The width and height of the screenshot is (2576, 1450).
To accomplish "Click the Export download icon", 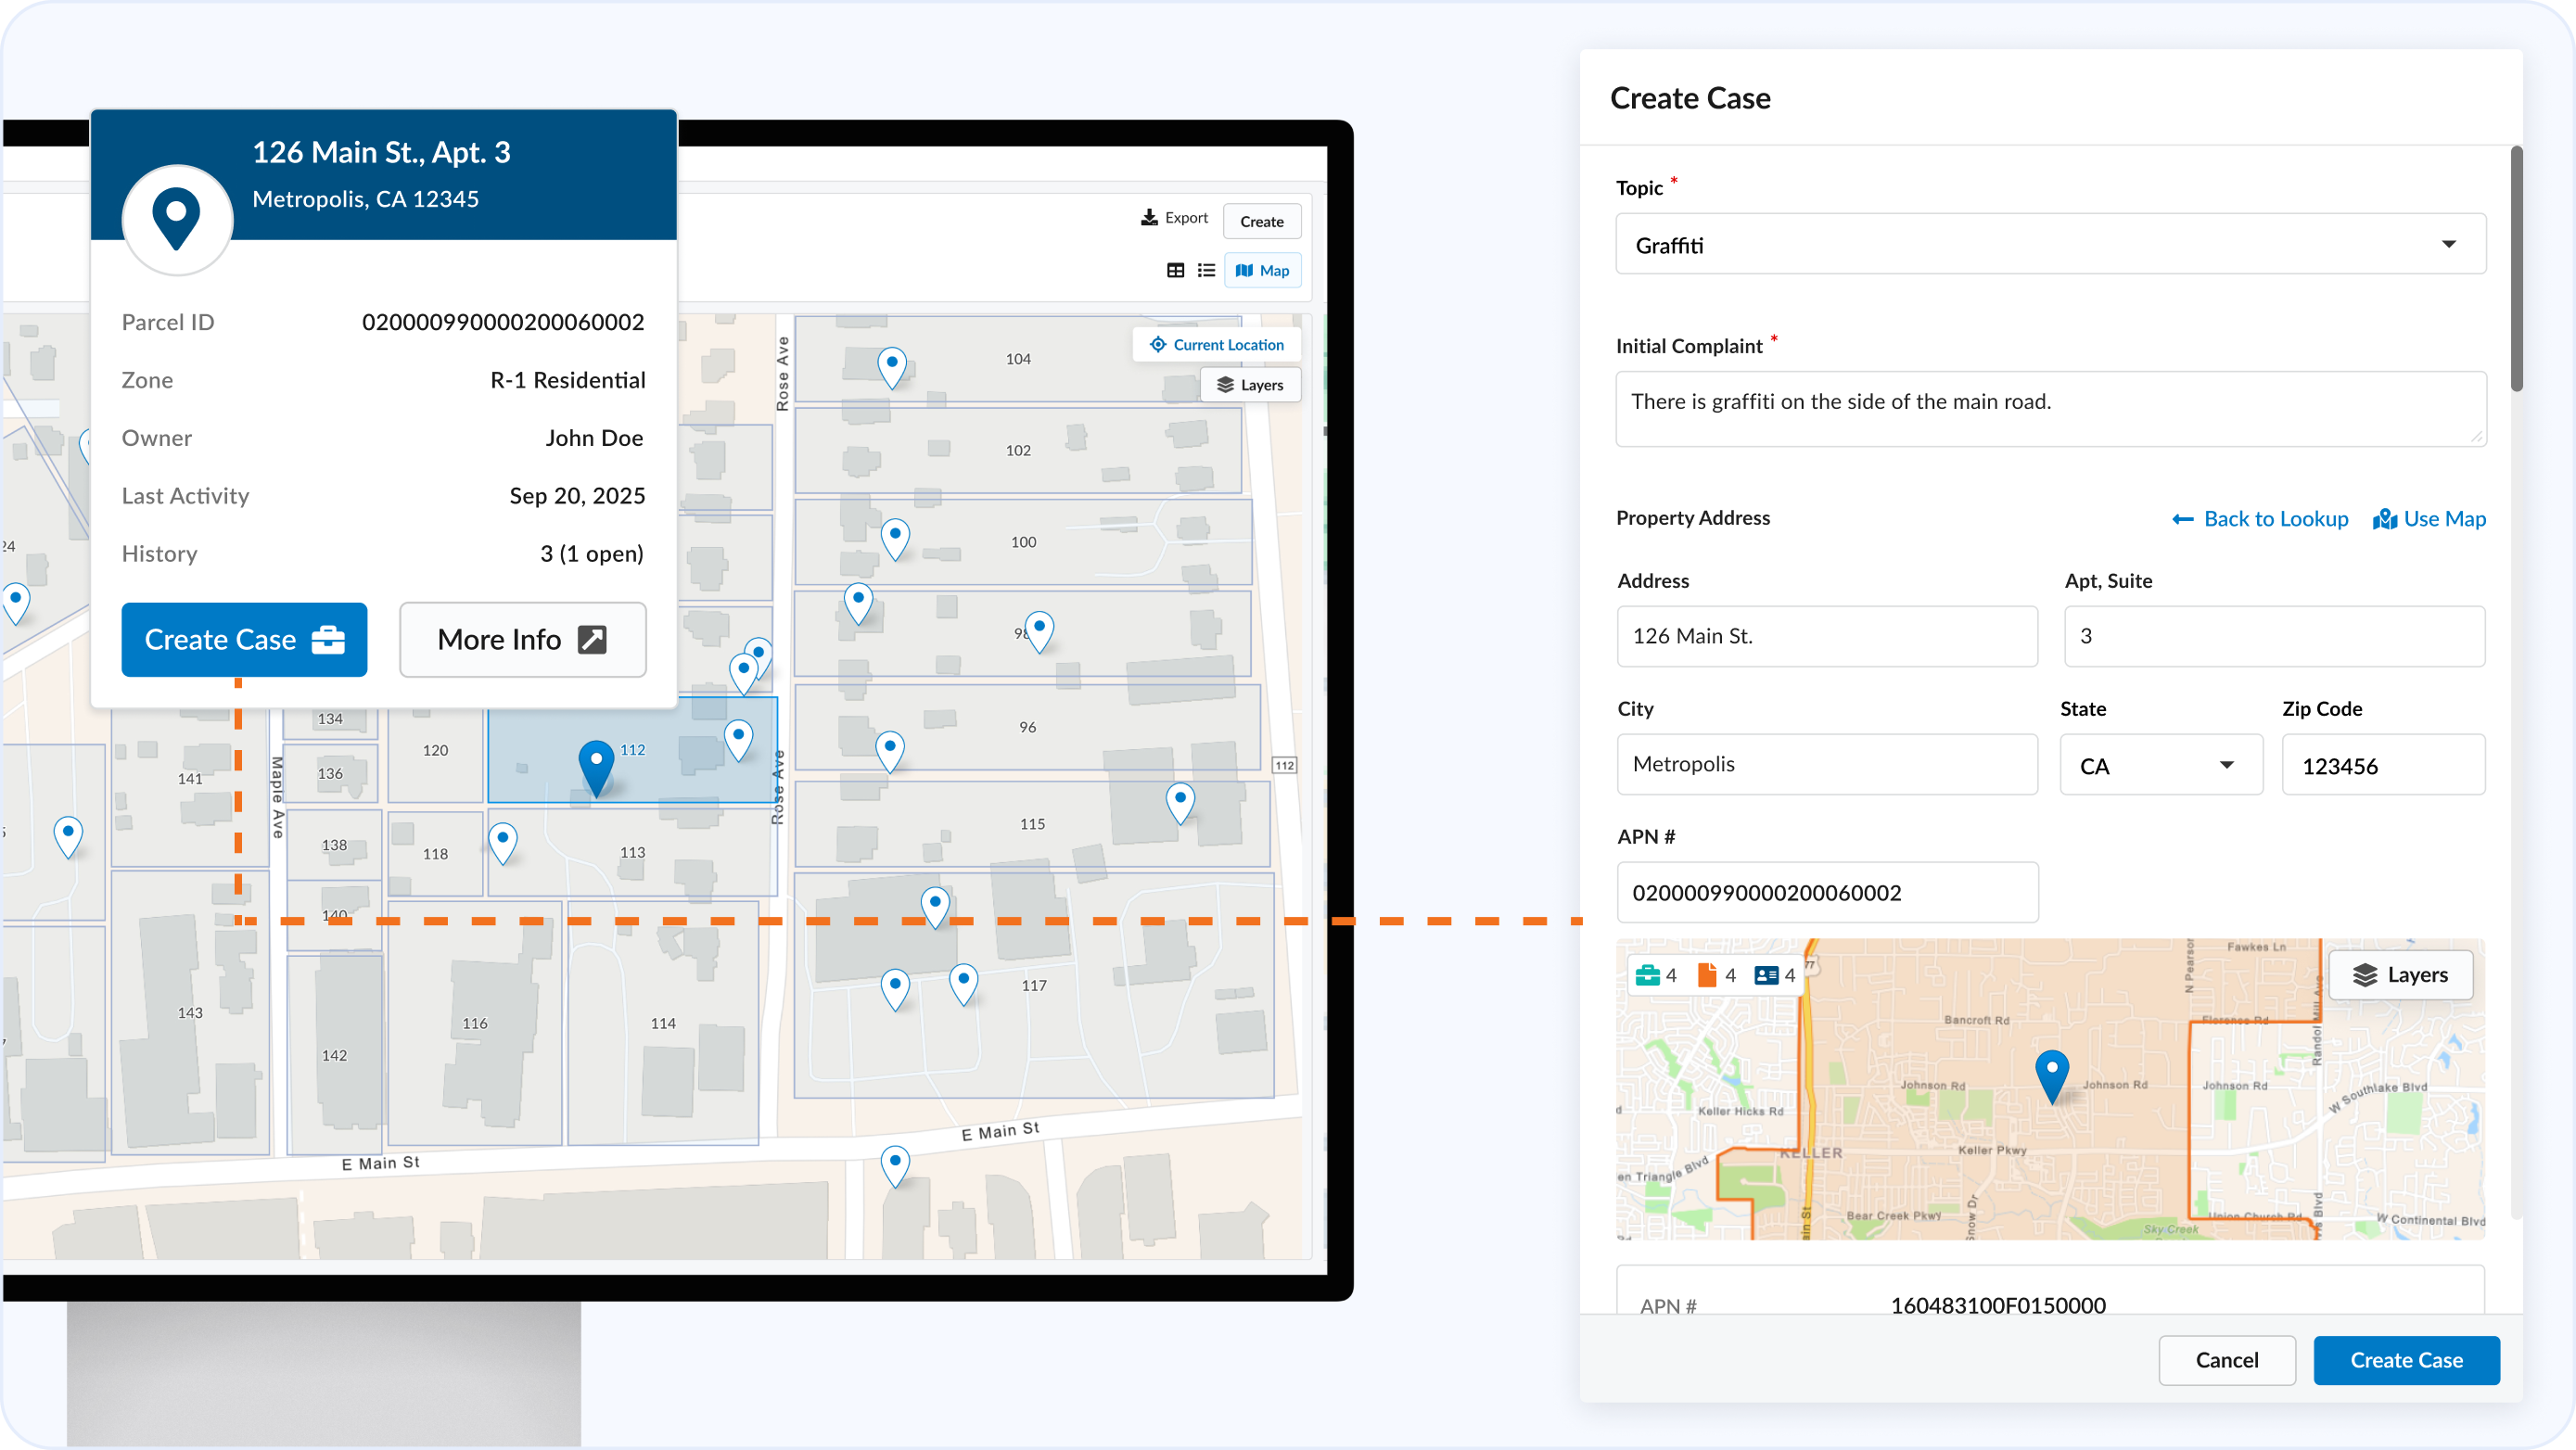I will 1149,217.
